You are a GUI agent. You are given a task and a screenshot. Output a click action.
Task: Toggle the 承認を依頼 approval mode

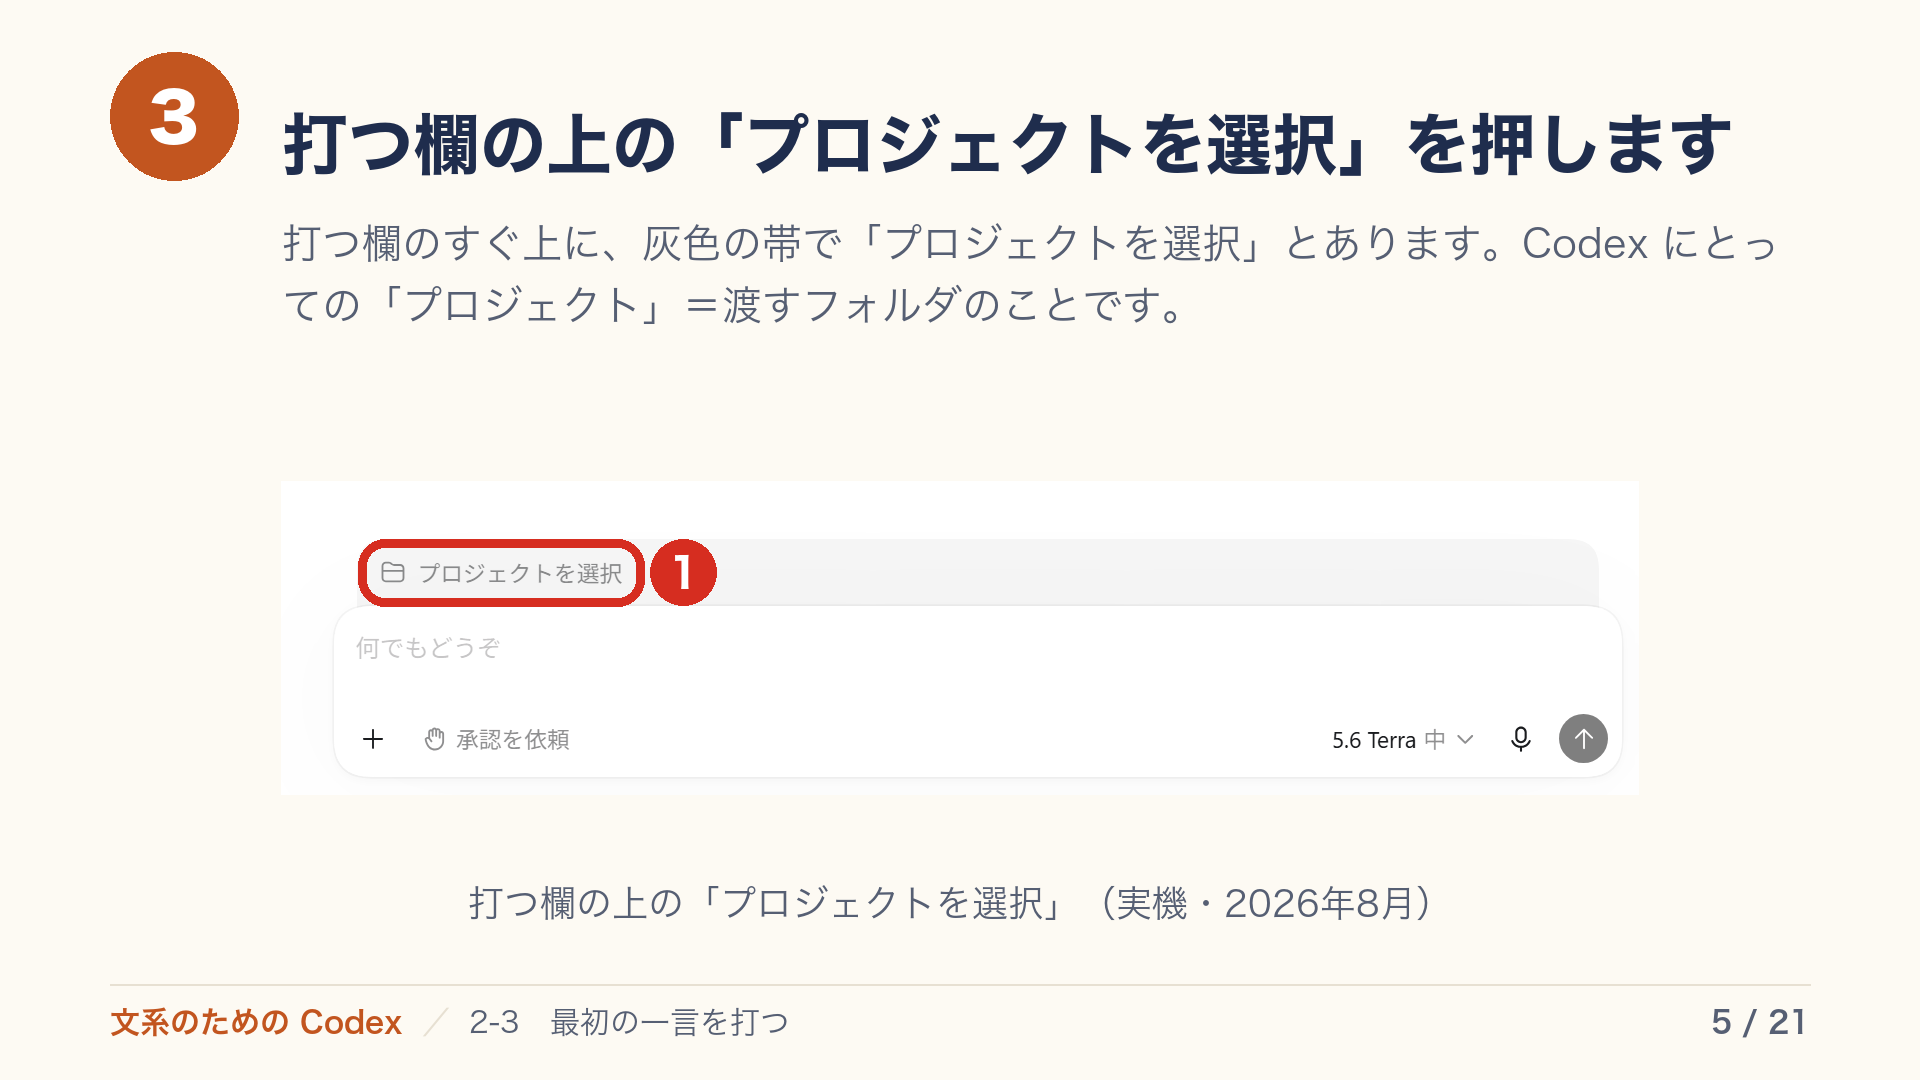496,739
